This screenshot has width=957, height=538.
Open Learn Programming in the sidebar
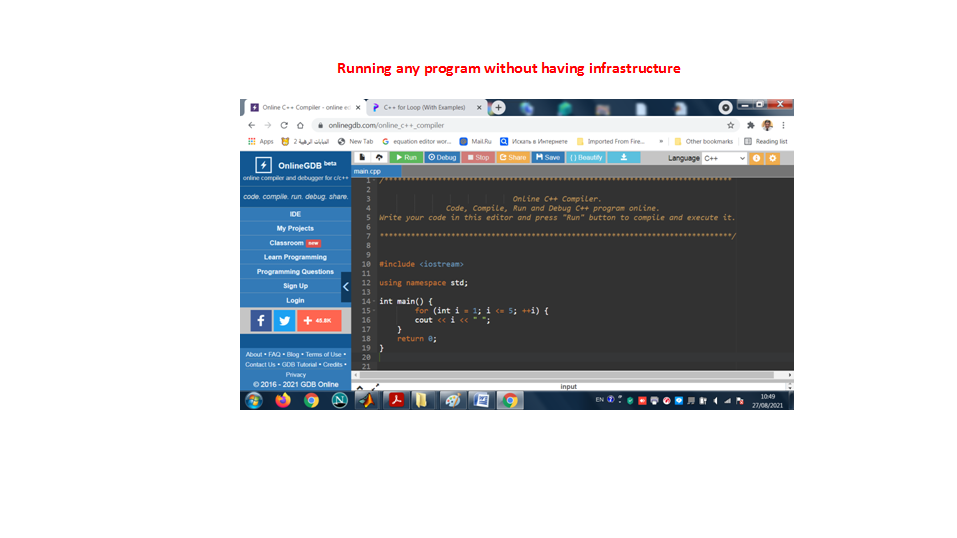pos(295,257)
